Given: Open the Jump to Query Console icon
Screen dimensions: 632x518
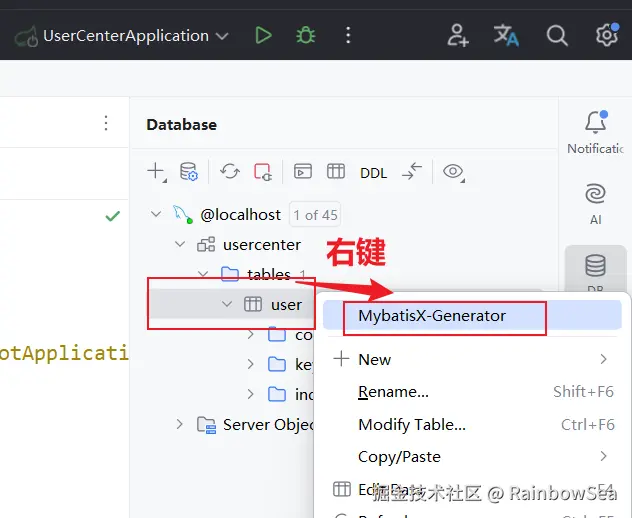Looking at the screenshot, I should tap(303, 172).
